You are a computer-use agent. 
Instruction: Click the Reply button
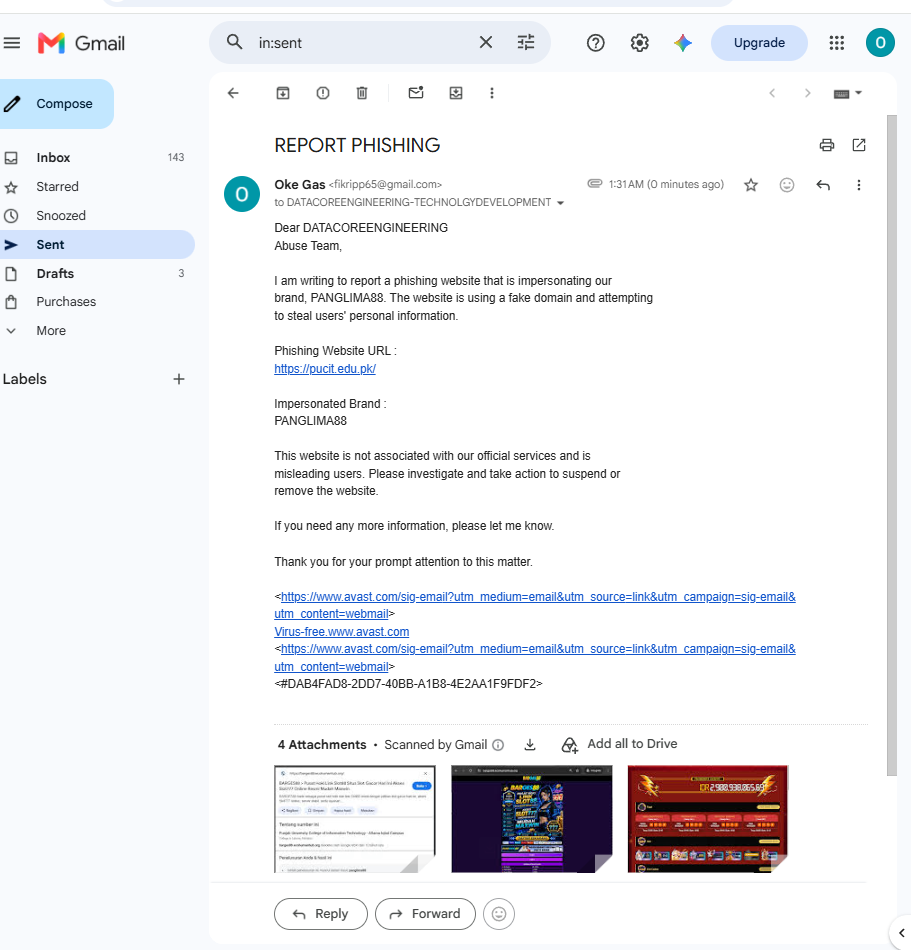point(320,914)
